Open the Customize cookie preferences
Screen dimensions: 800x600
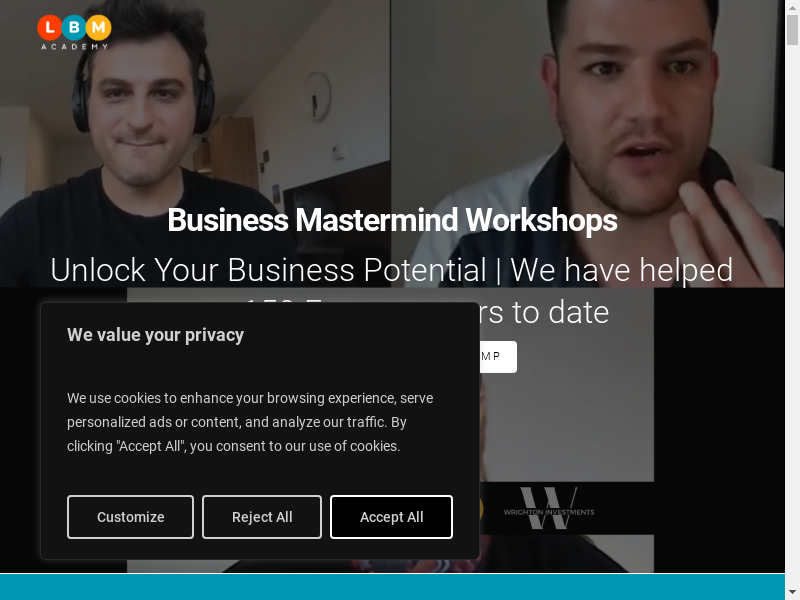(x=131, y=517)
